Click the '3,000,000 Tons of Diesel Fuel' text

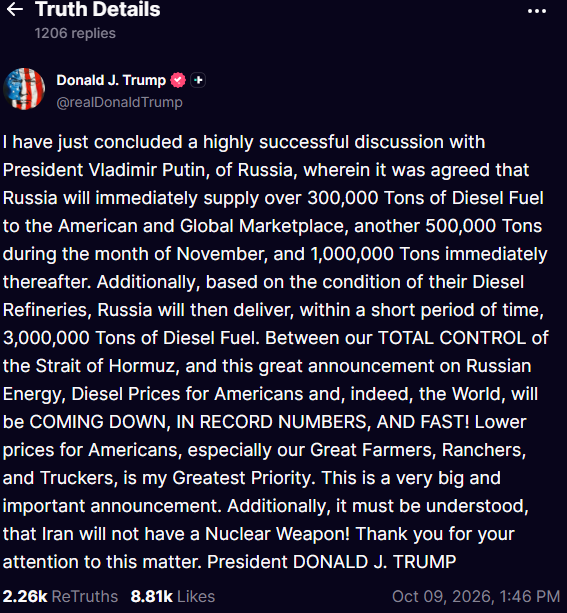point(129,338)
